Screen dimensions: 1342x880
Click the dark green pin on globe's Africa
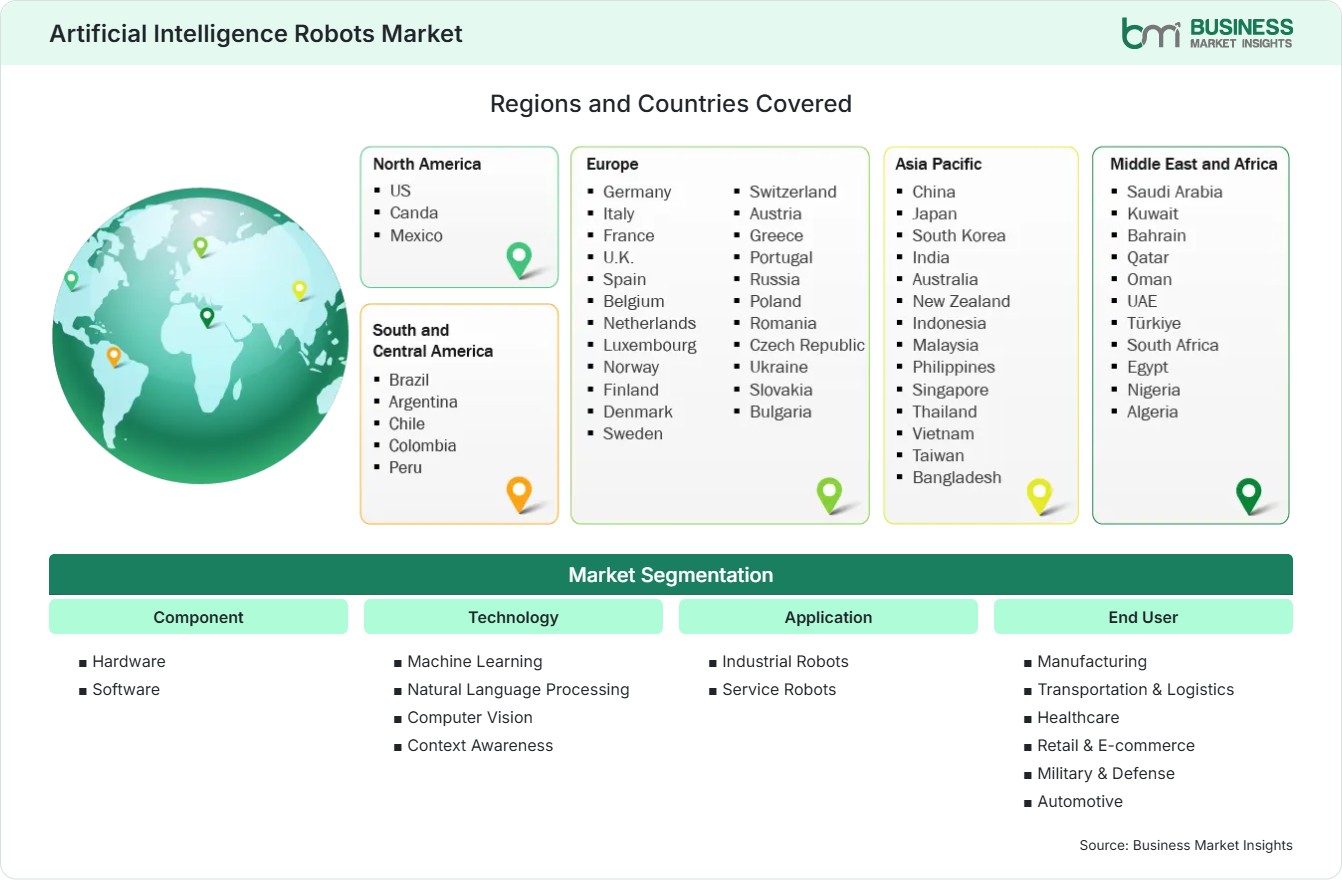[x=207, y=317]
